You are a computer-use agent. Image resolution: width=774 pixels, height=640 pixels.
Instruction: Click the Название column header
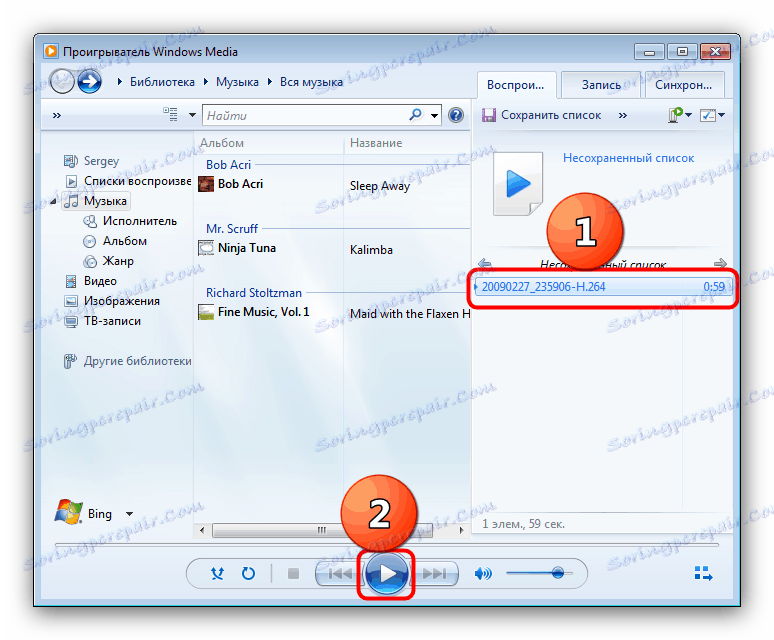pyautogui.click(x=376, y=143)
